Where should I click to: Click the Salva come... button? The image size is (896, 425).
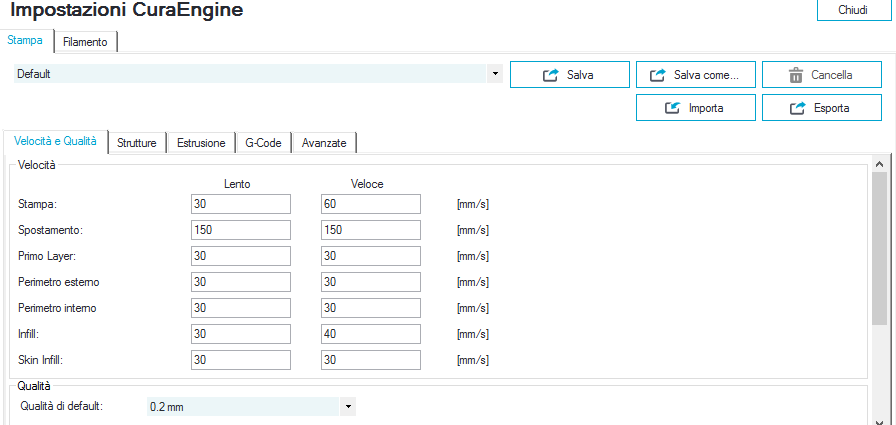694,75
